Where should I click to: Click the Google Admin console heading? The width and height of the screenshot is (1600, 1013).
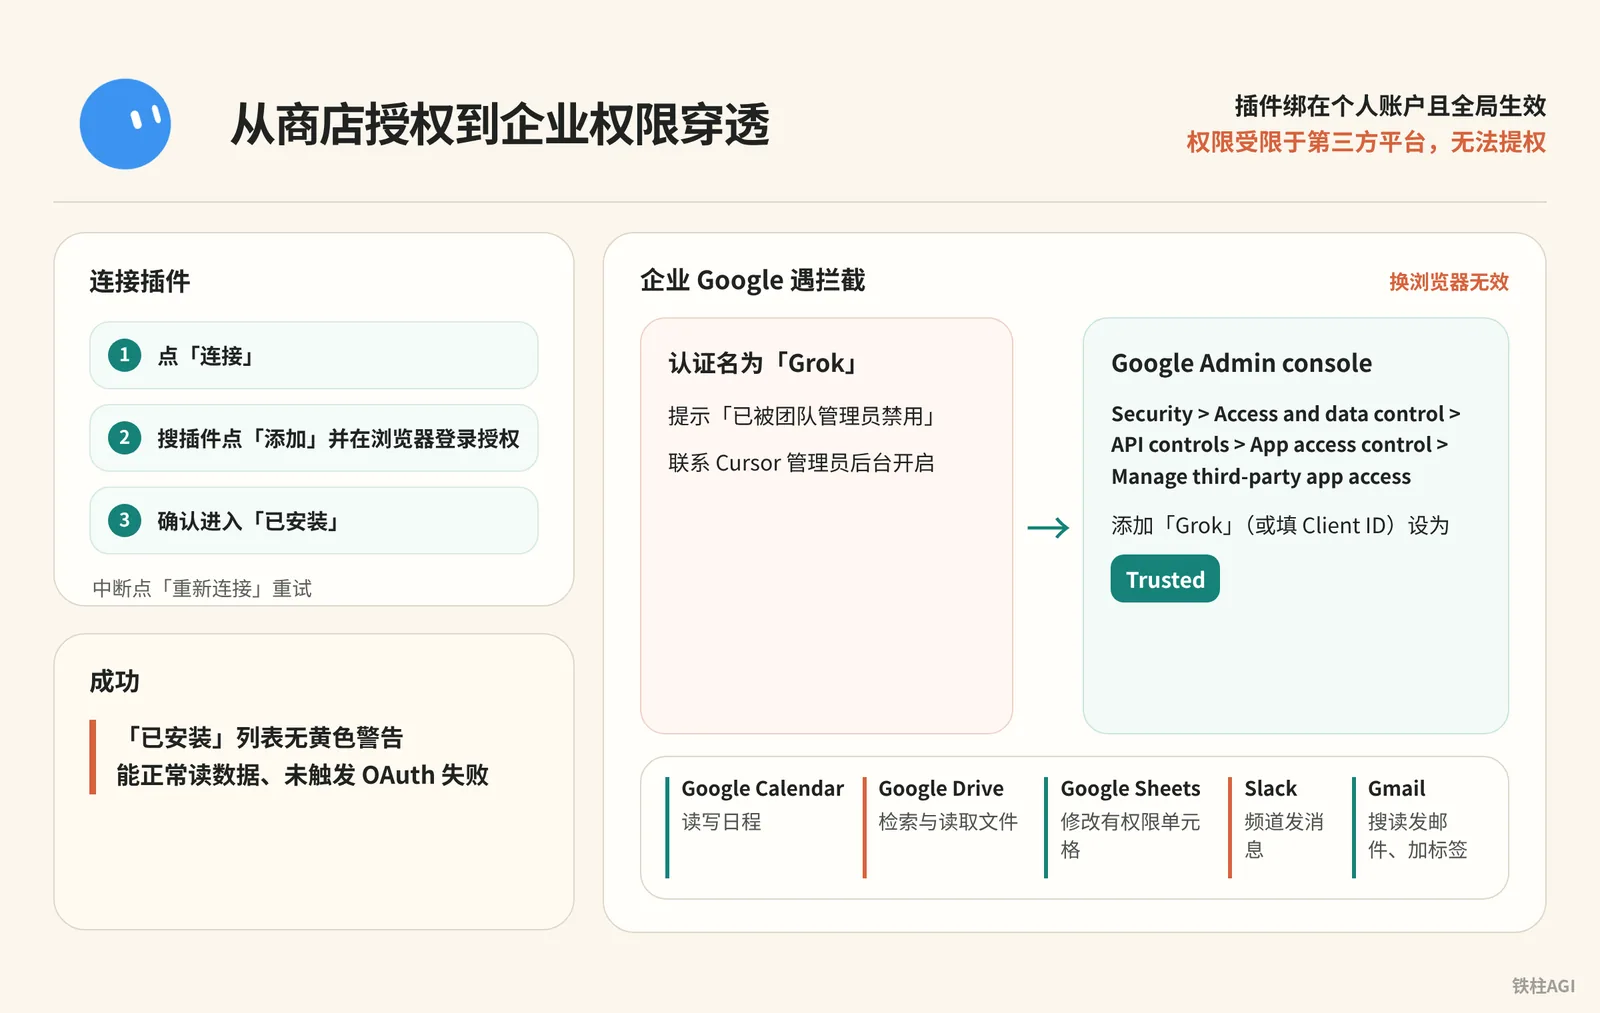(x=1241, y=363)
